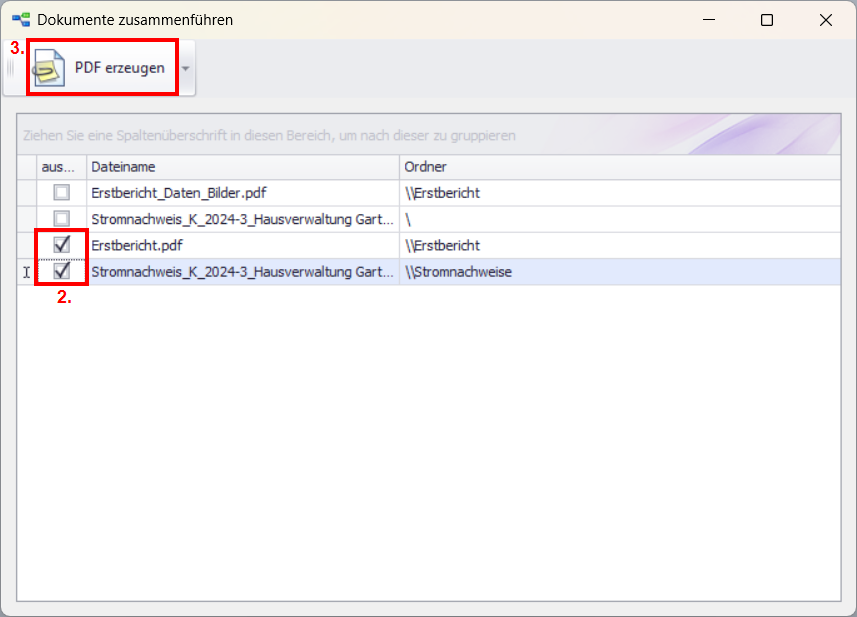Click the PDF erzeugen toolbar button

(102, 68)
